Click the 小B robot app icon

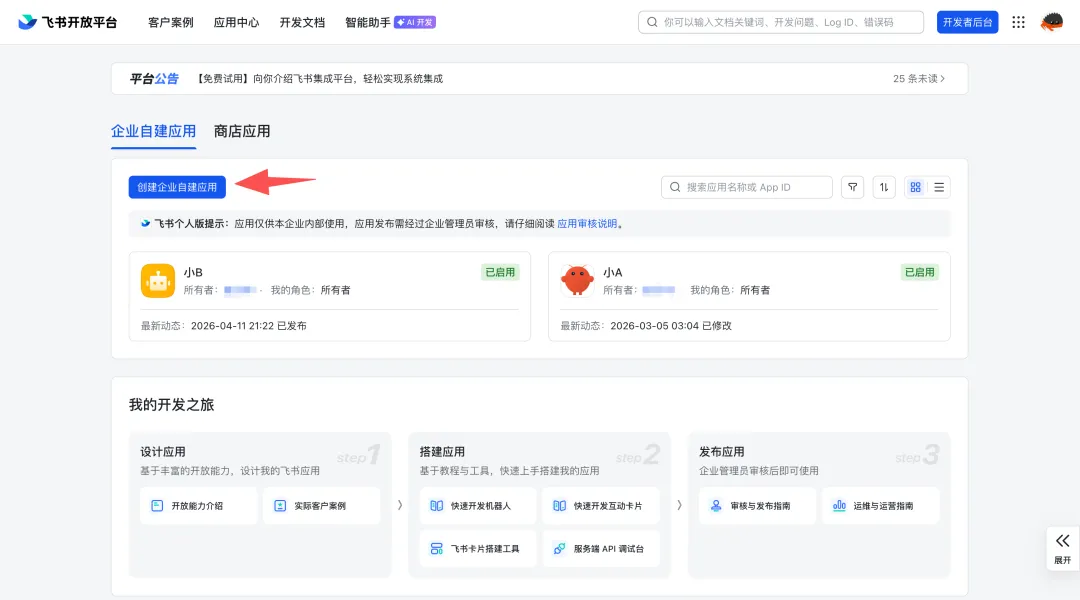tap(158, 280)
